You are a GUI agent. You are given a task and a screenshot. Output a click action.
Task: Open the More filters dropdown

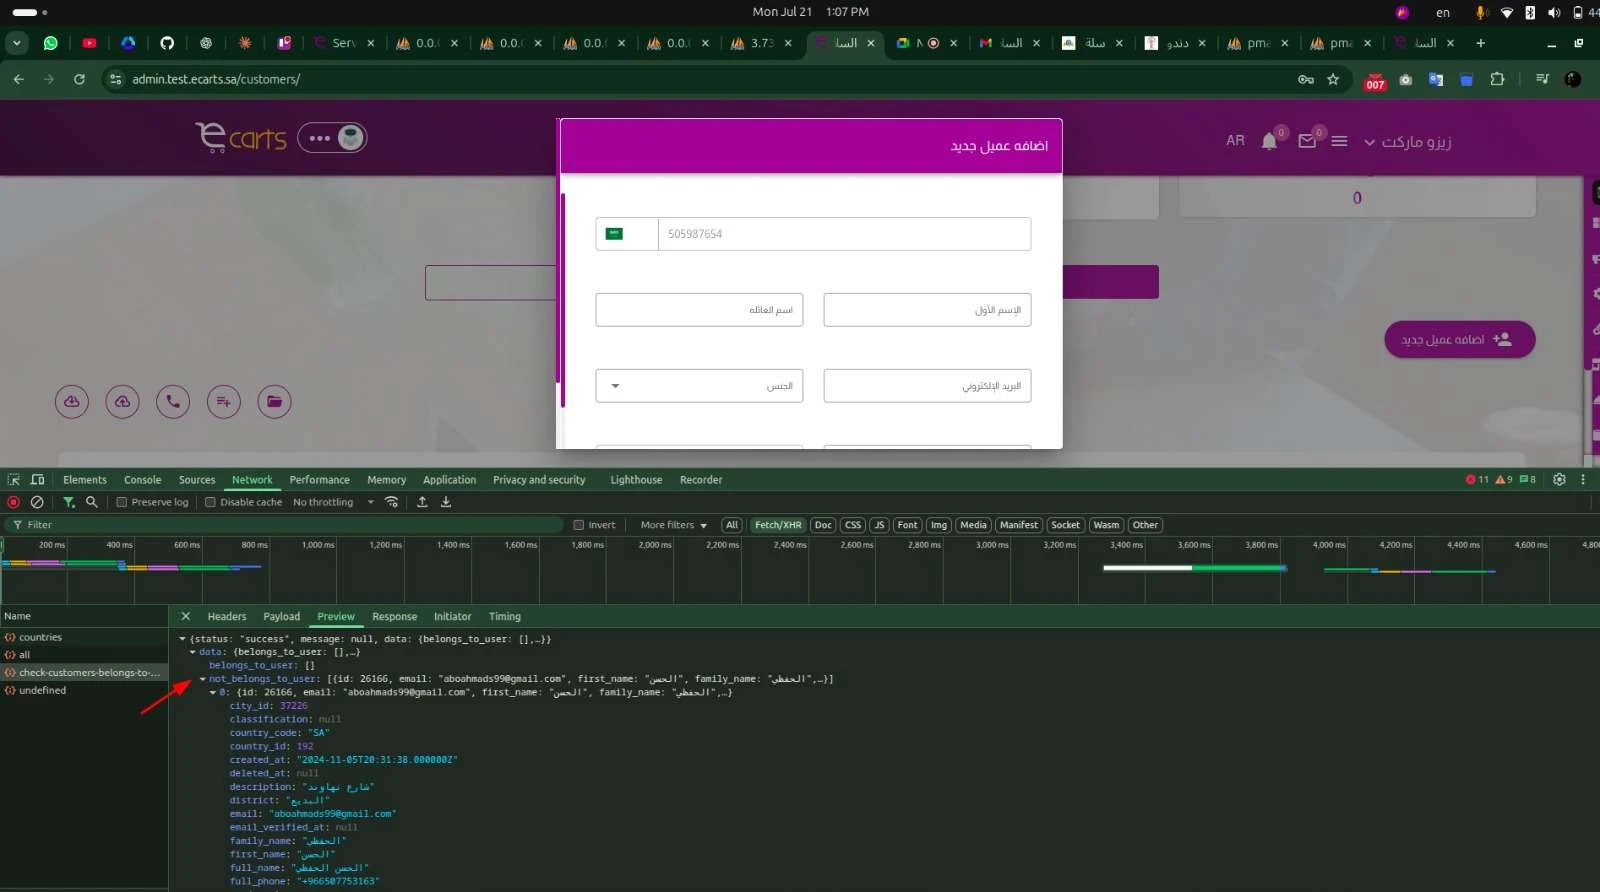674,525
